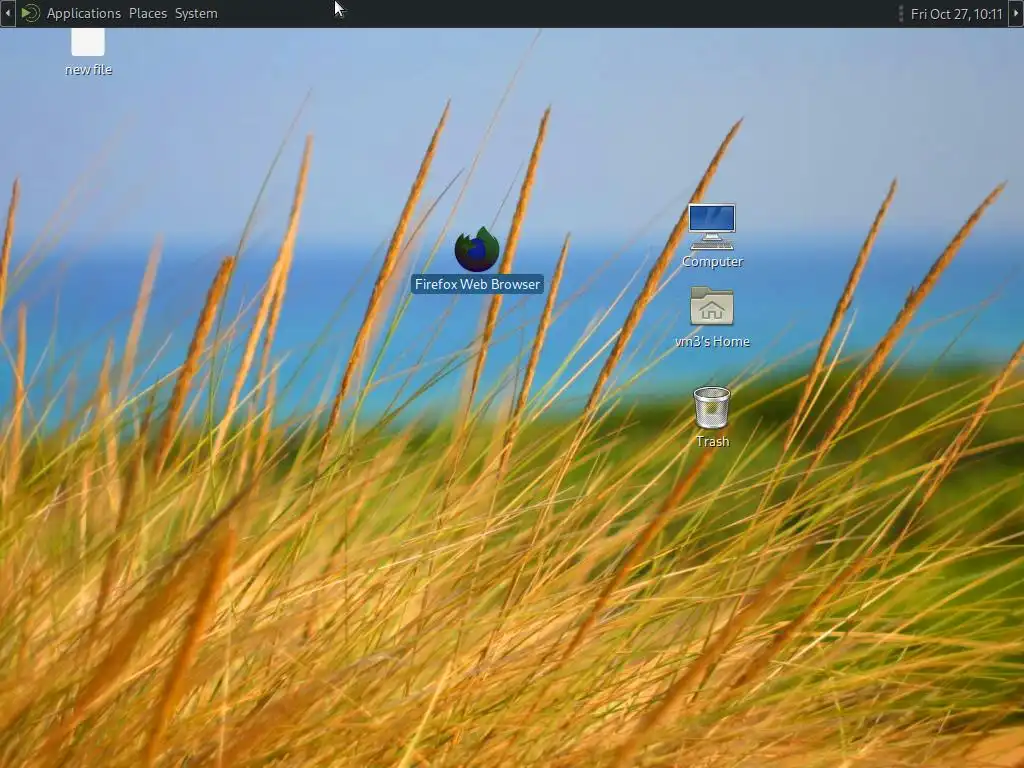Viewport: 1024px width, 768px height.
Task: Click the green logo icon beside Applications
Action: 30,13
